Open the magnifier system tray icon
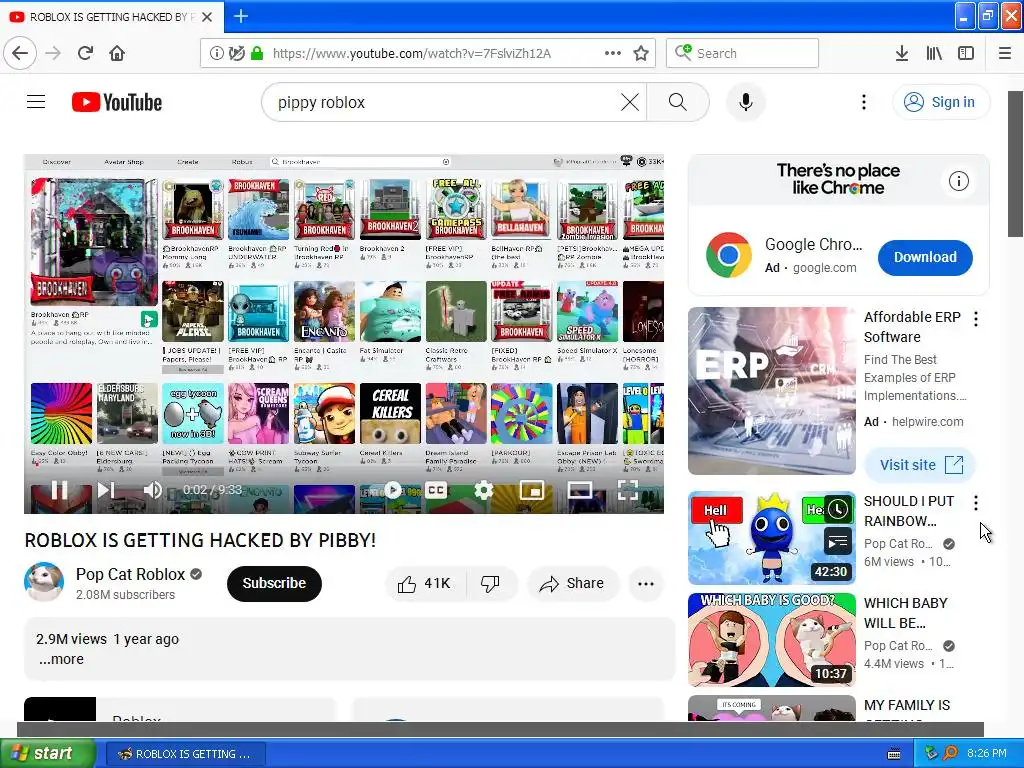The image size is (1024, 768). [x=950, y=754]
